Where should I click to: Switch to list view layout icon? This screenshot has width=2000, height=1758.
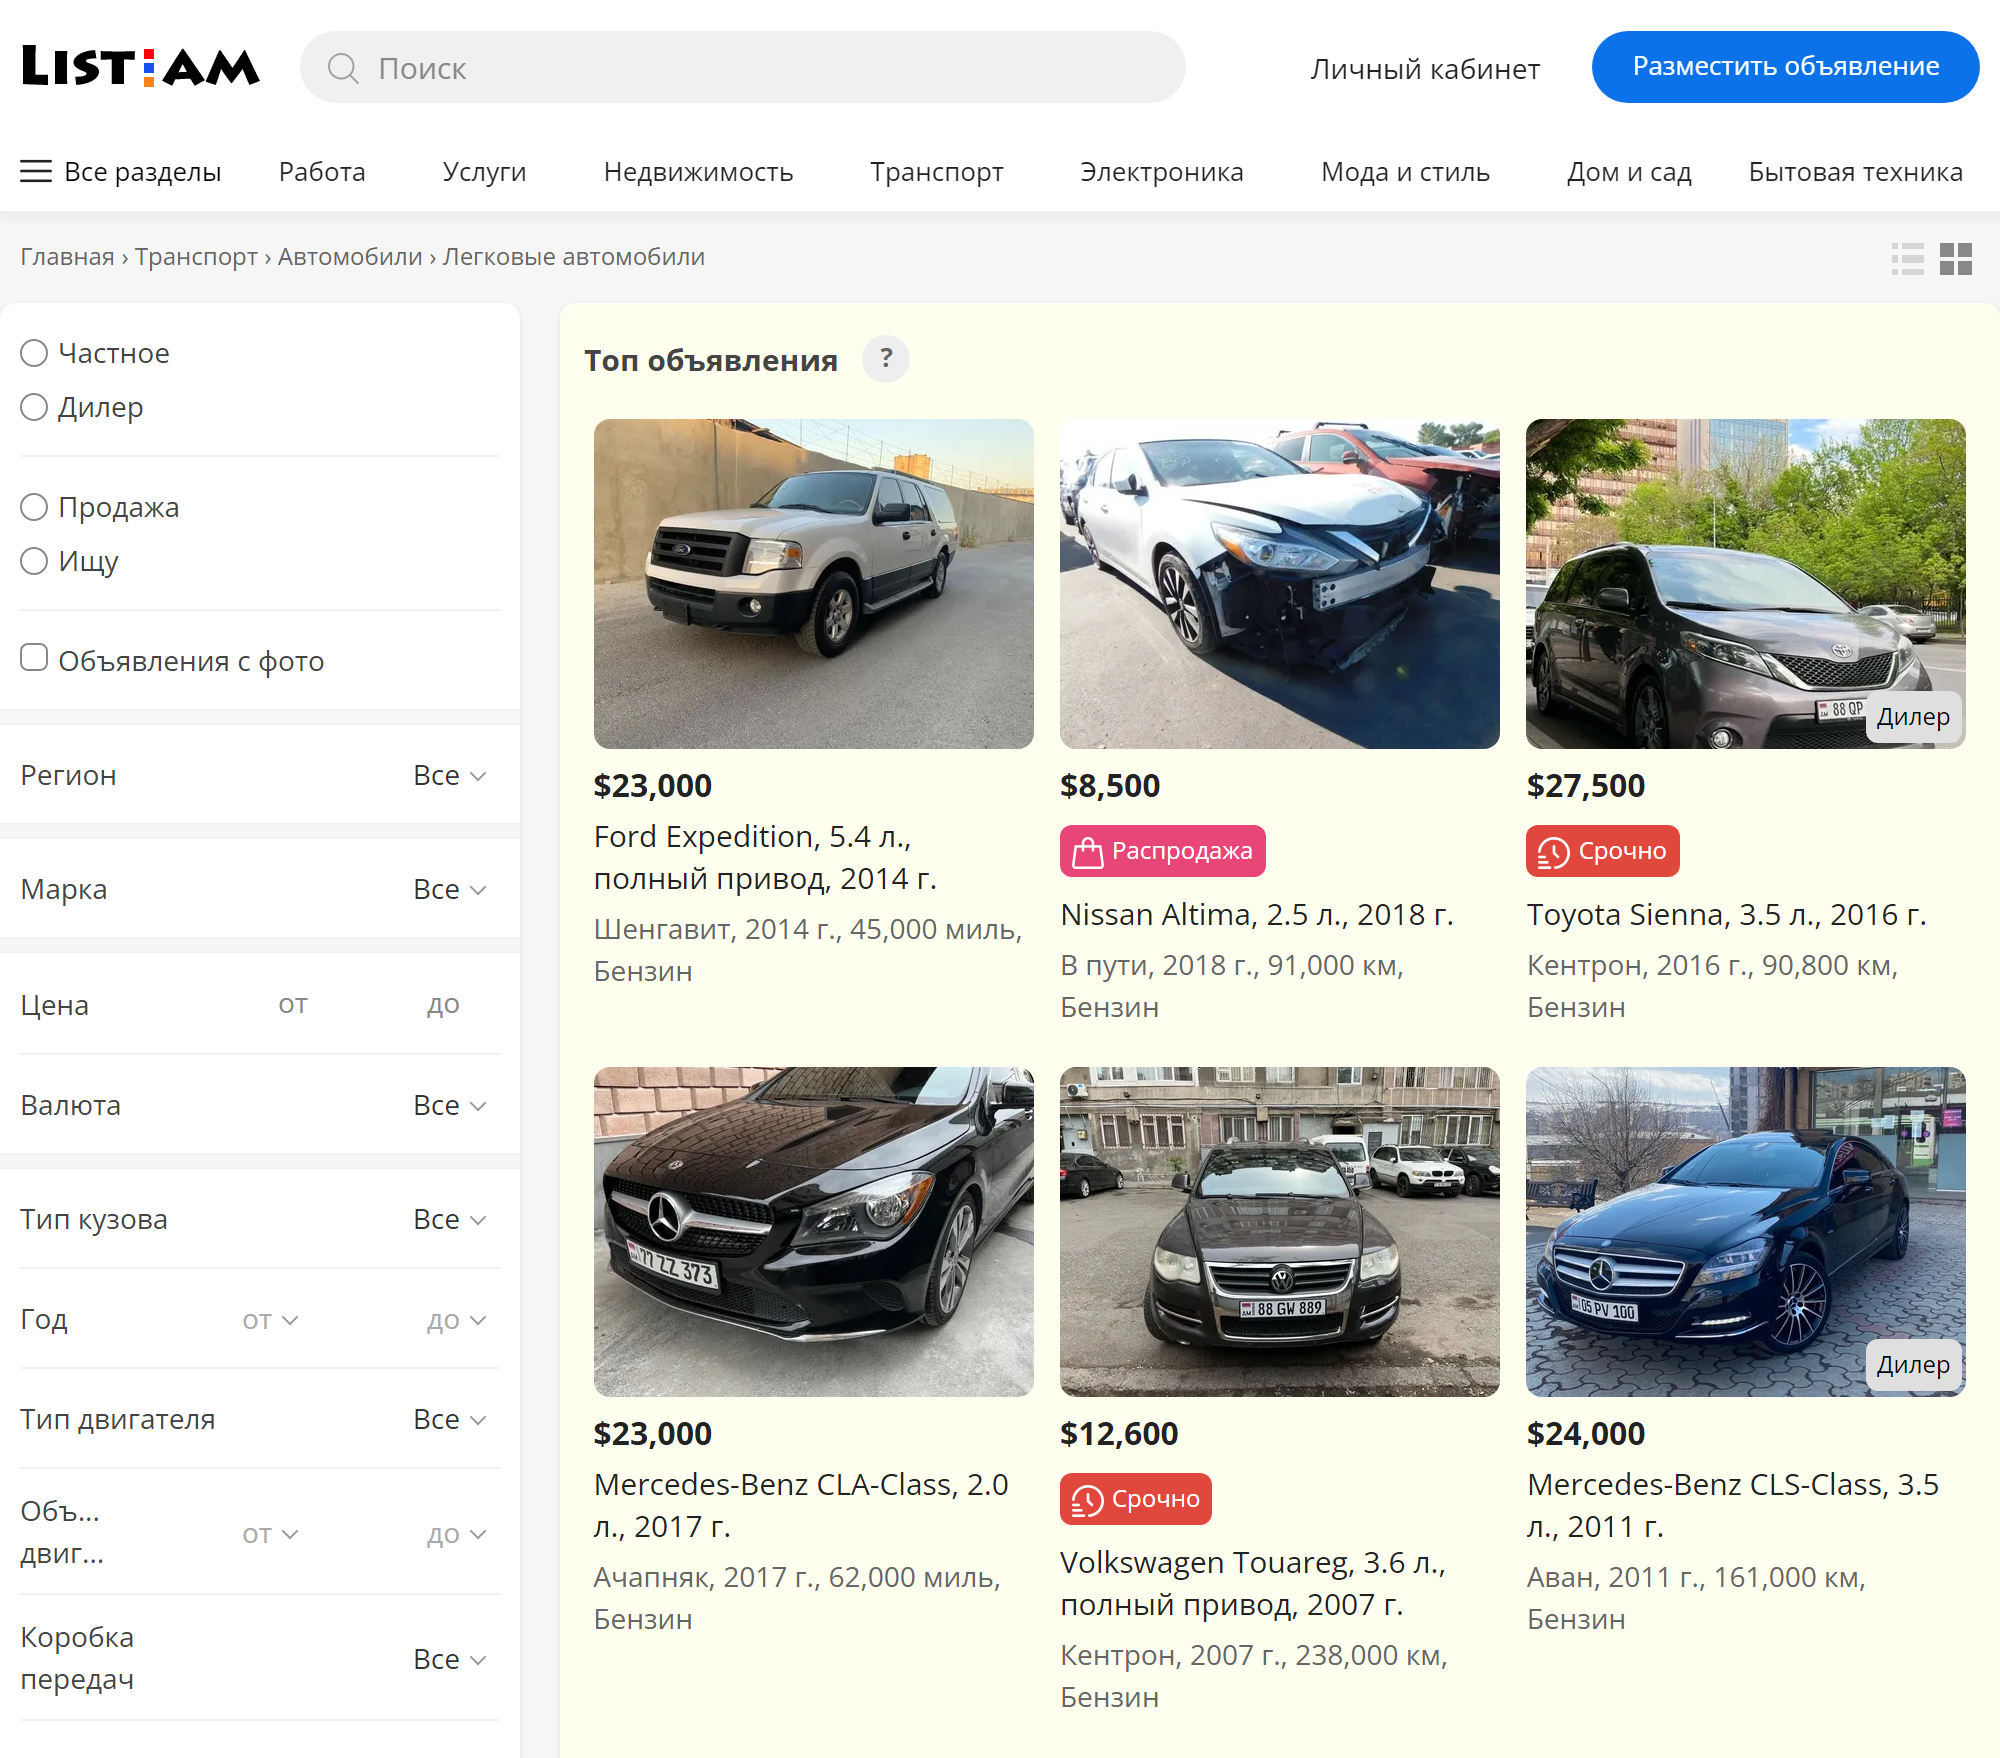1908,259
